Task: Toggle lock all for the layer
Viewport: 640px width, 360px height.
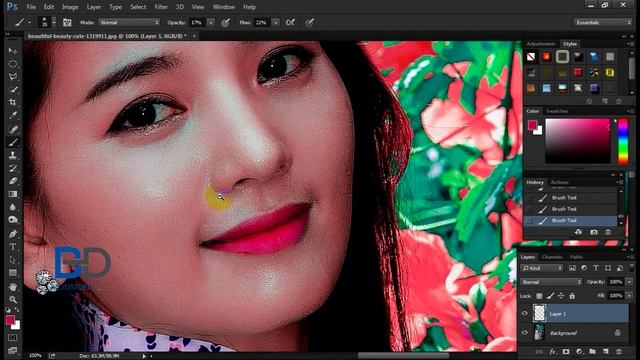Action: 572,296
